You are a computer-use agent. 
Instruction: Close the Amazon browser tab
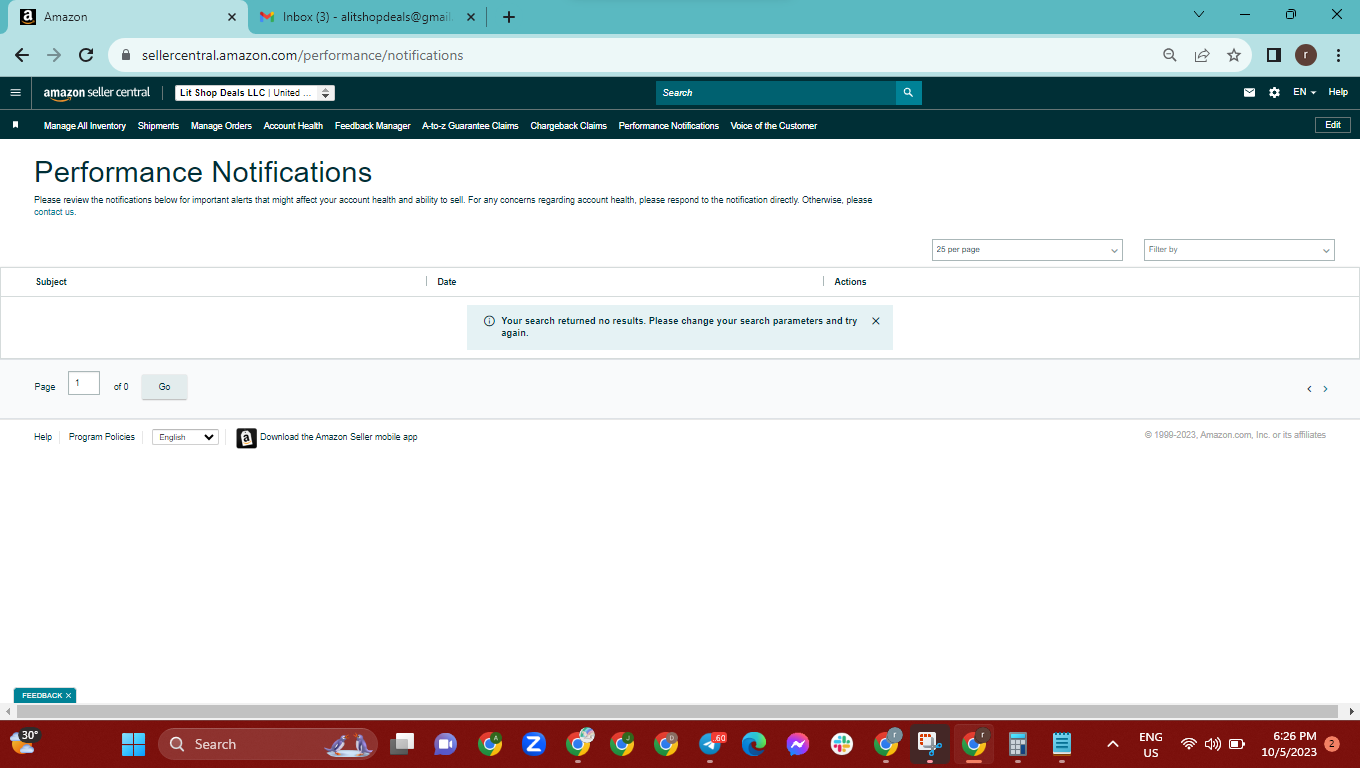tap(232, 17)
